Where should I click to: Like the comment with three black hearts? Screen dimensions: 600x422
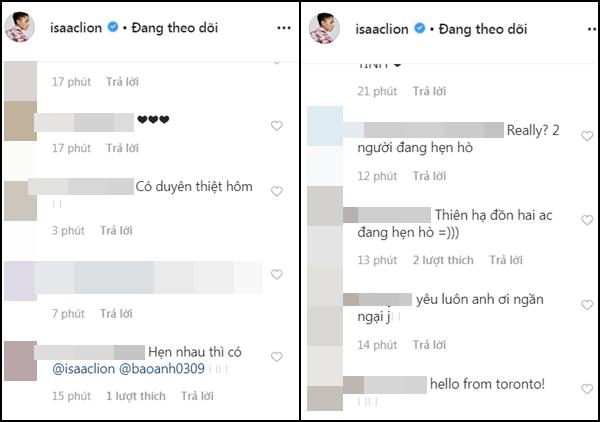click(x=277, y=125)
